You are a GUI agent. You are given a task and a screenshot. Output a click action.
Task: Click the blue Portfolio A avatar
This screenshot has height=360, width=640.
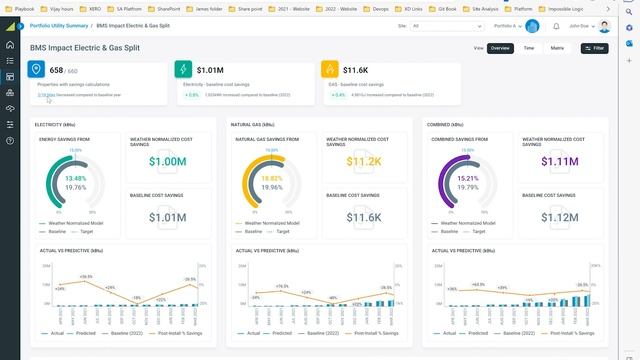tap(532, 26)
